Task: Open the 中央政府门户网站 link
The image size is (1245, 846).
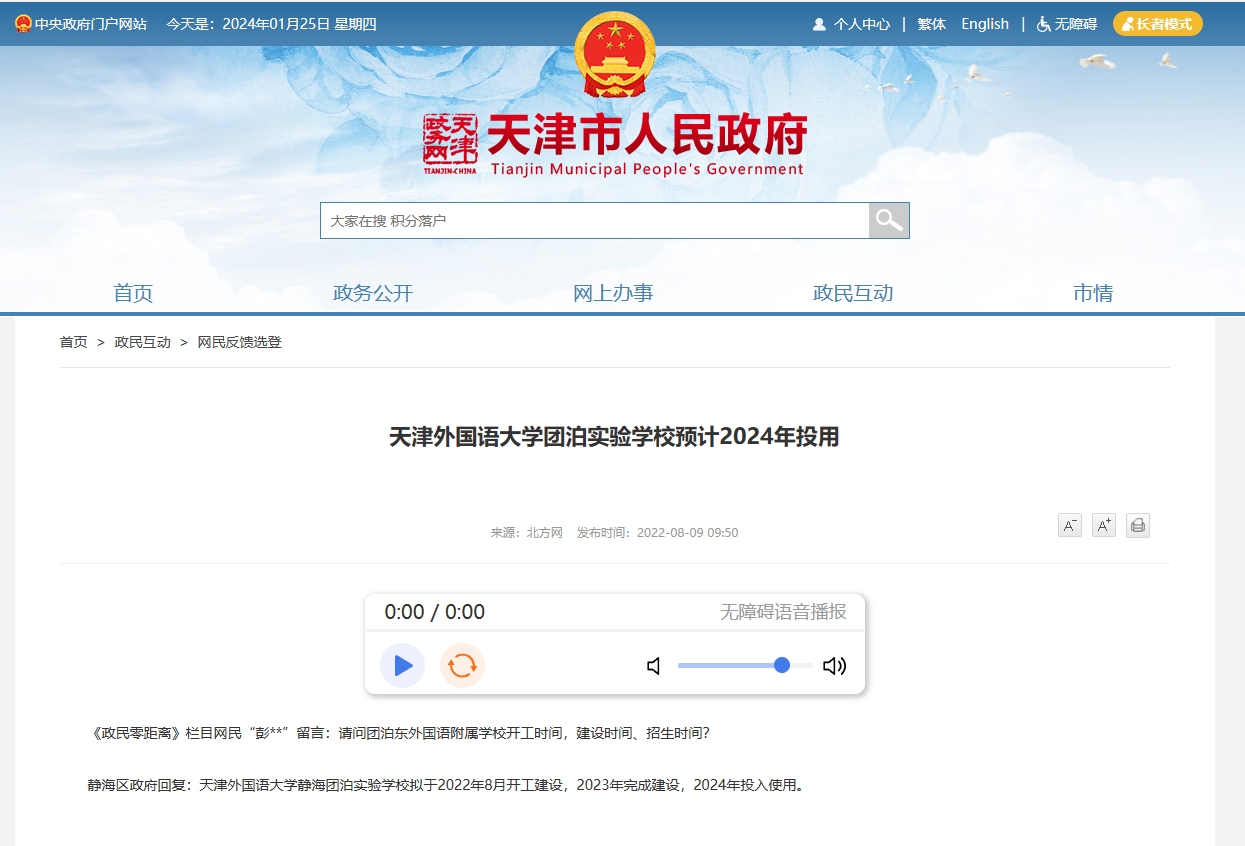Action: click(x=81, y=24)
